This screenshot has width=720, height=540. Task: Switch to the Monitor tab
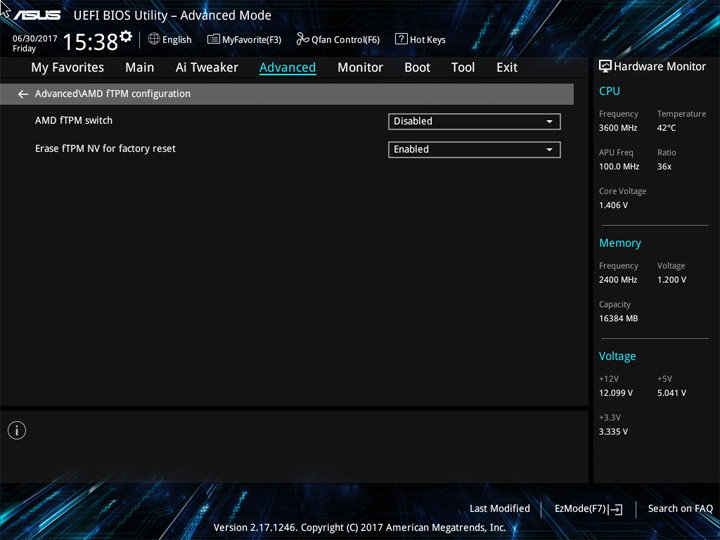click(360, 68)
